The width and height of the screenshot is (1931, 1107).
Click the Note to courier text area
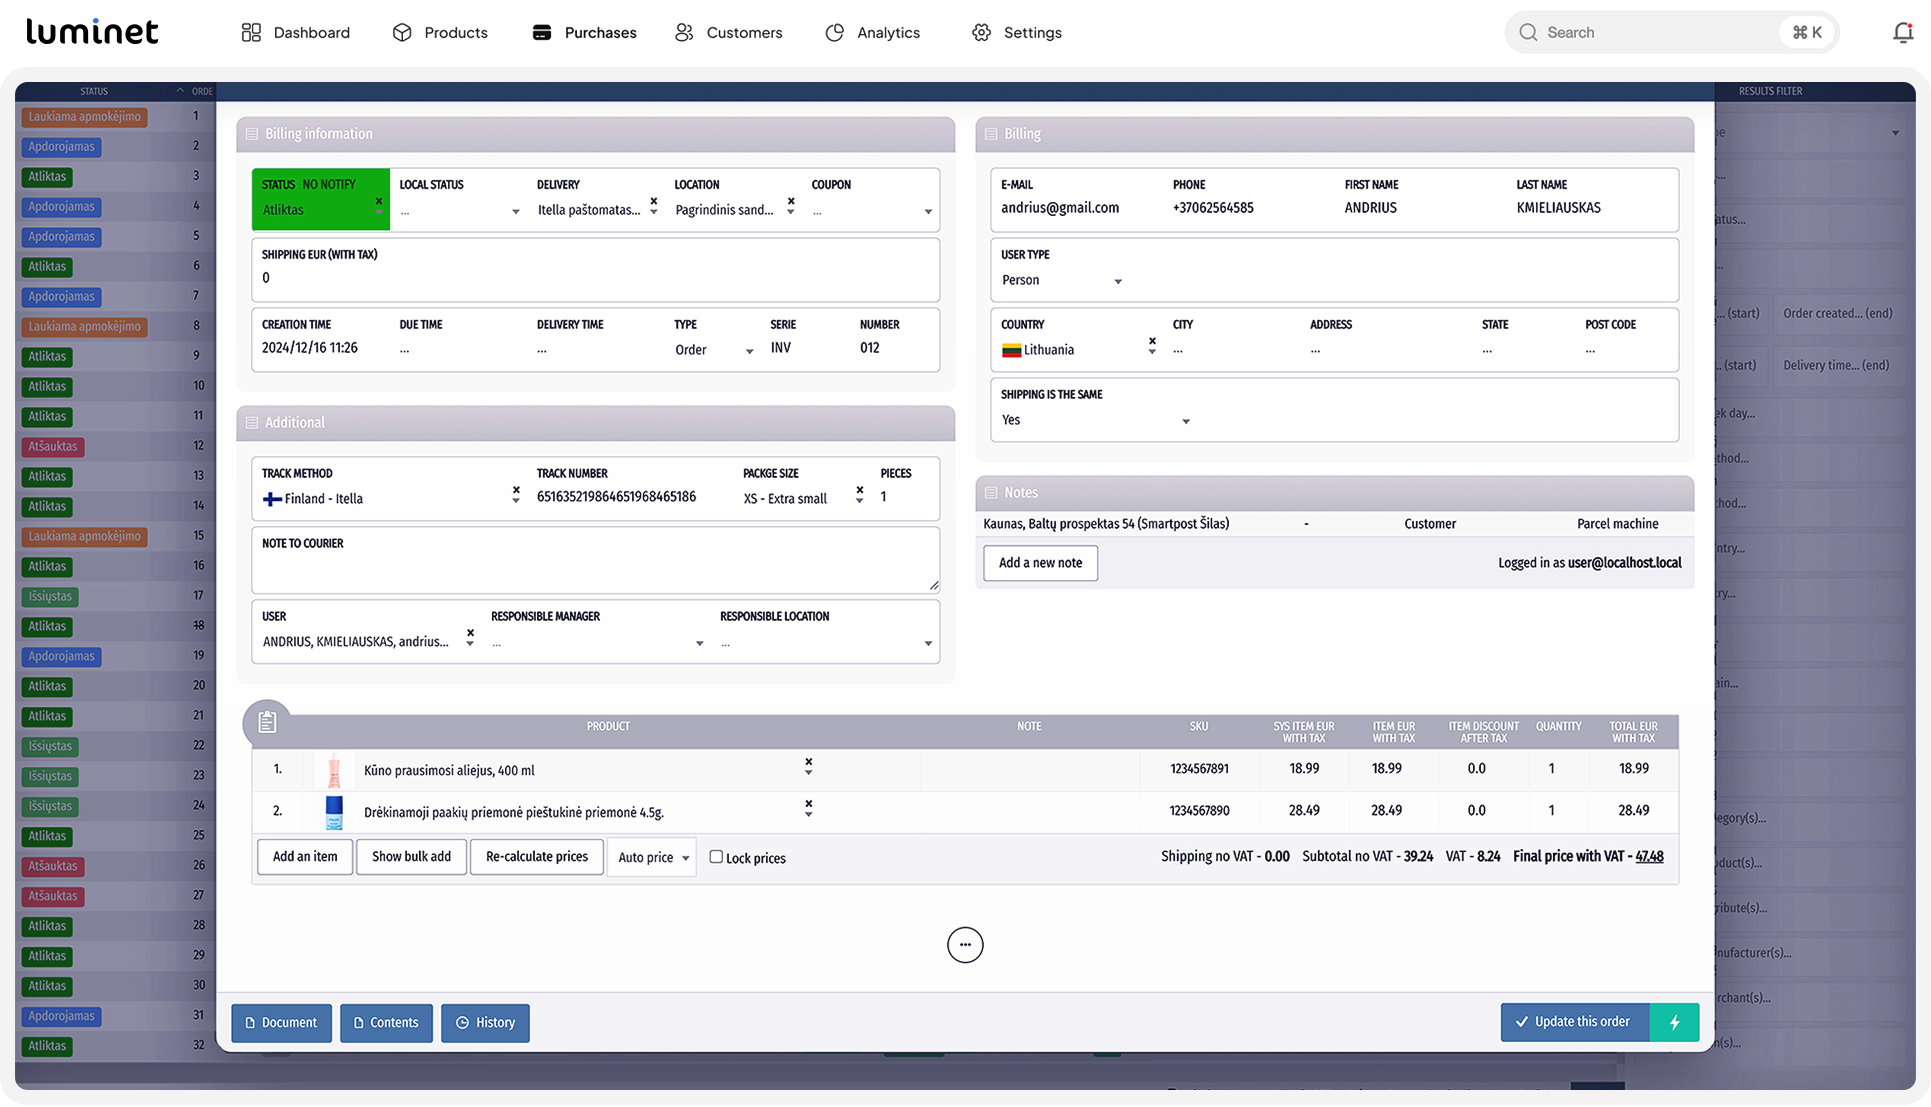595,568
